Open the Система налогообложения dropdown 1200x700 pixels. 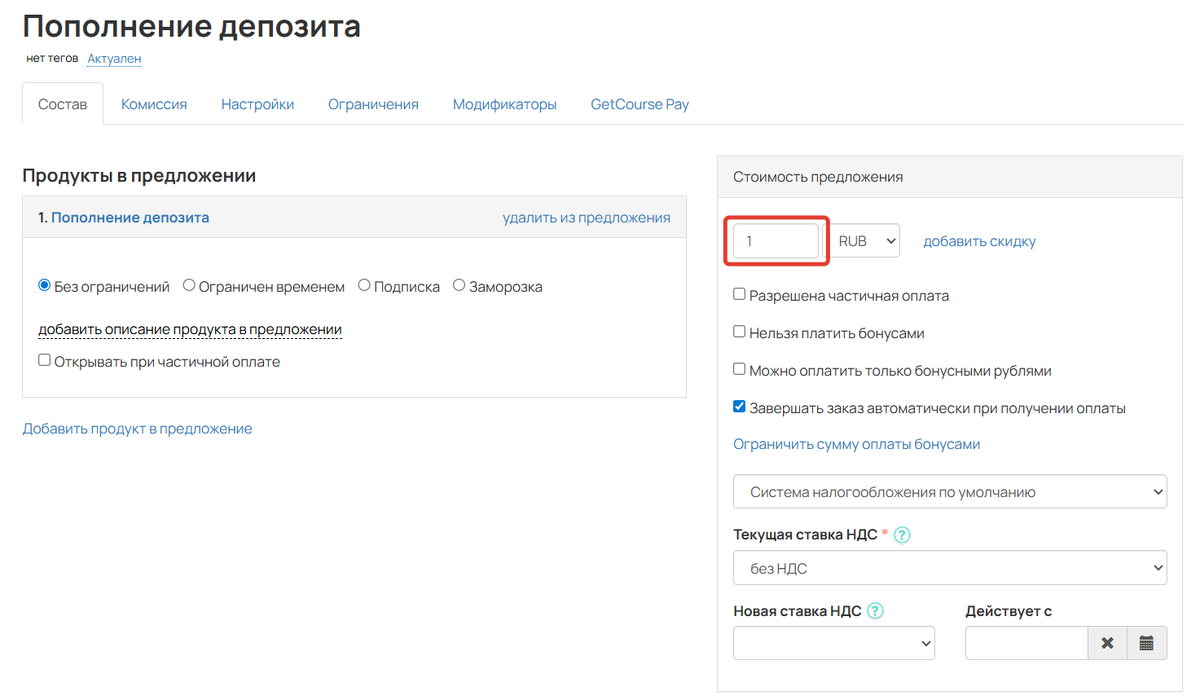(x=949, y=491)
